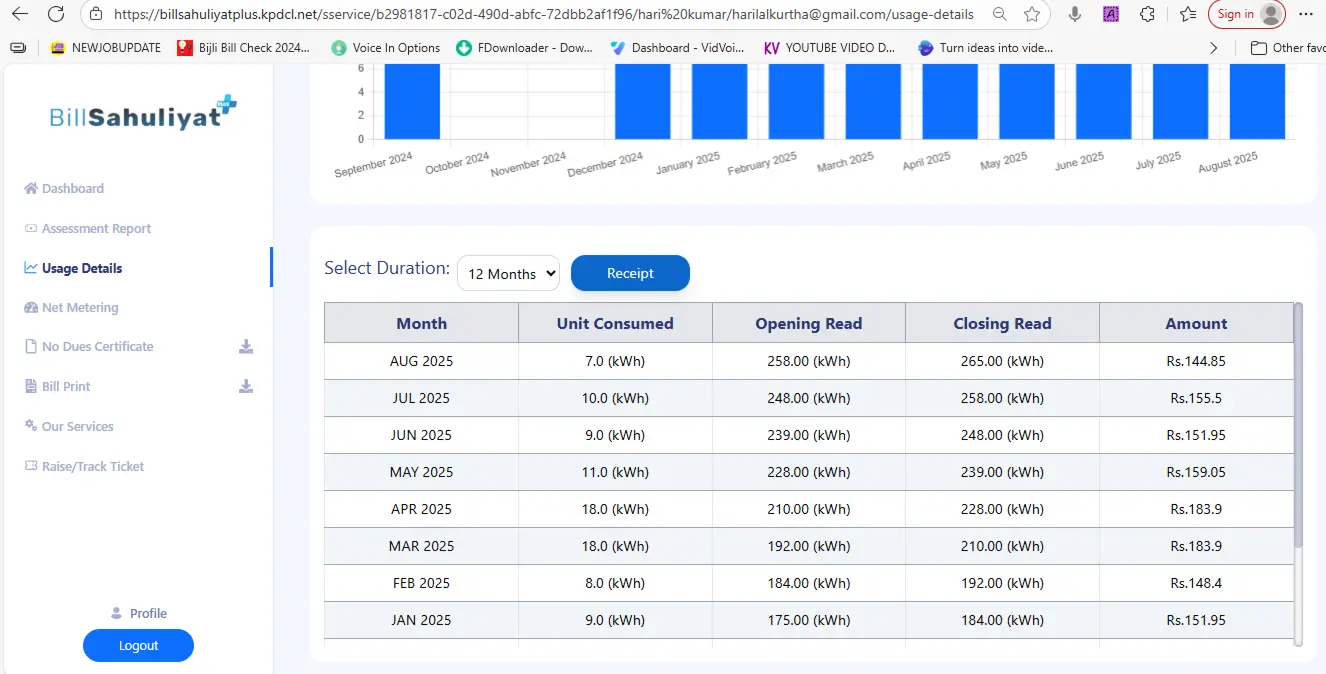Click the blue Receipt button
Image resolution: width=1326 pixels, height=674 pixels.
(x=630, y=274)
